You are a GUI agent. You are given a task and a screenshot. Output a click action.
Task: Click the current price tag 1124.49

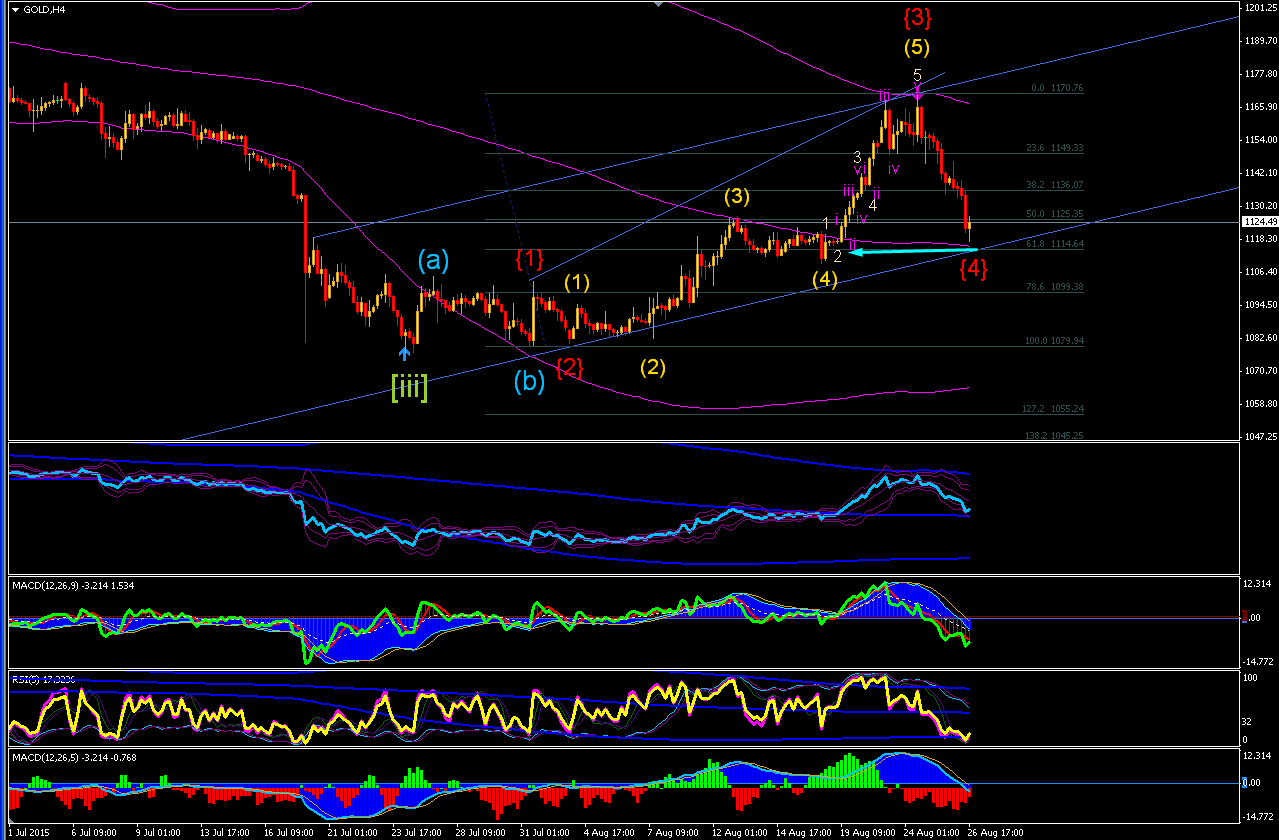[1258, 222]
